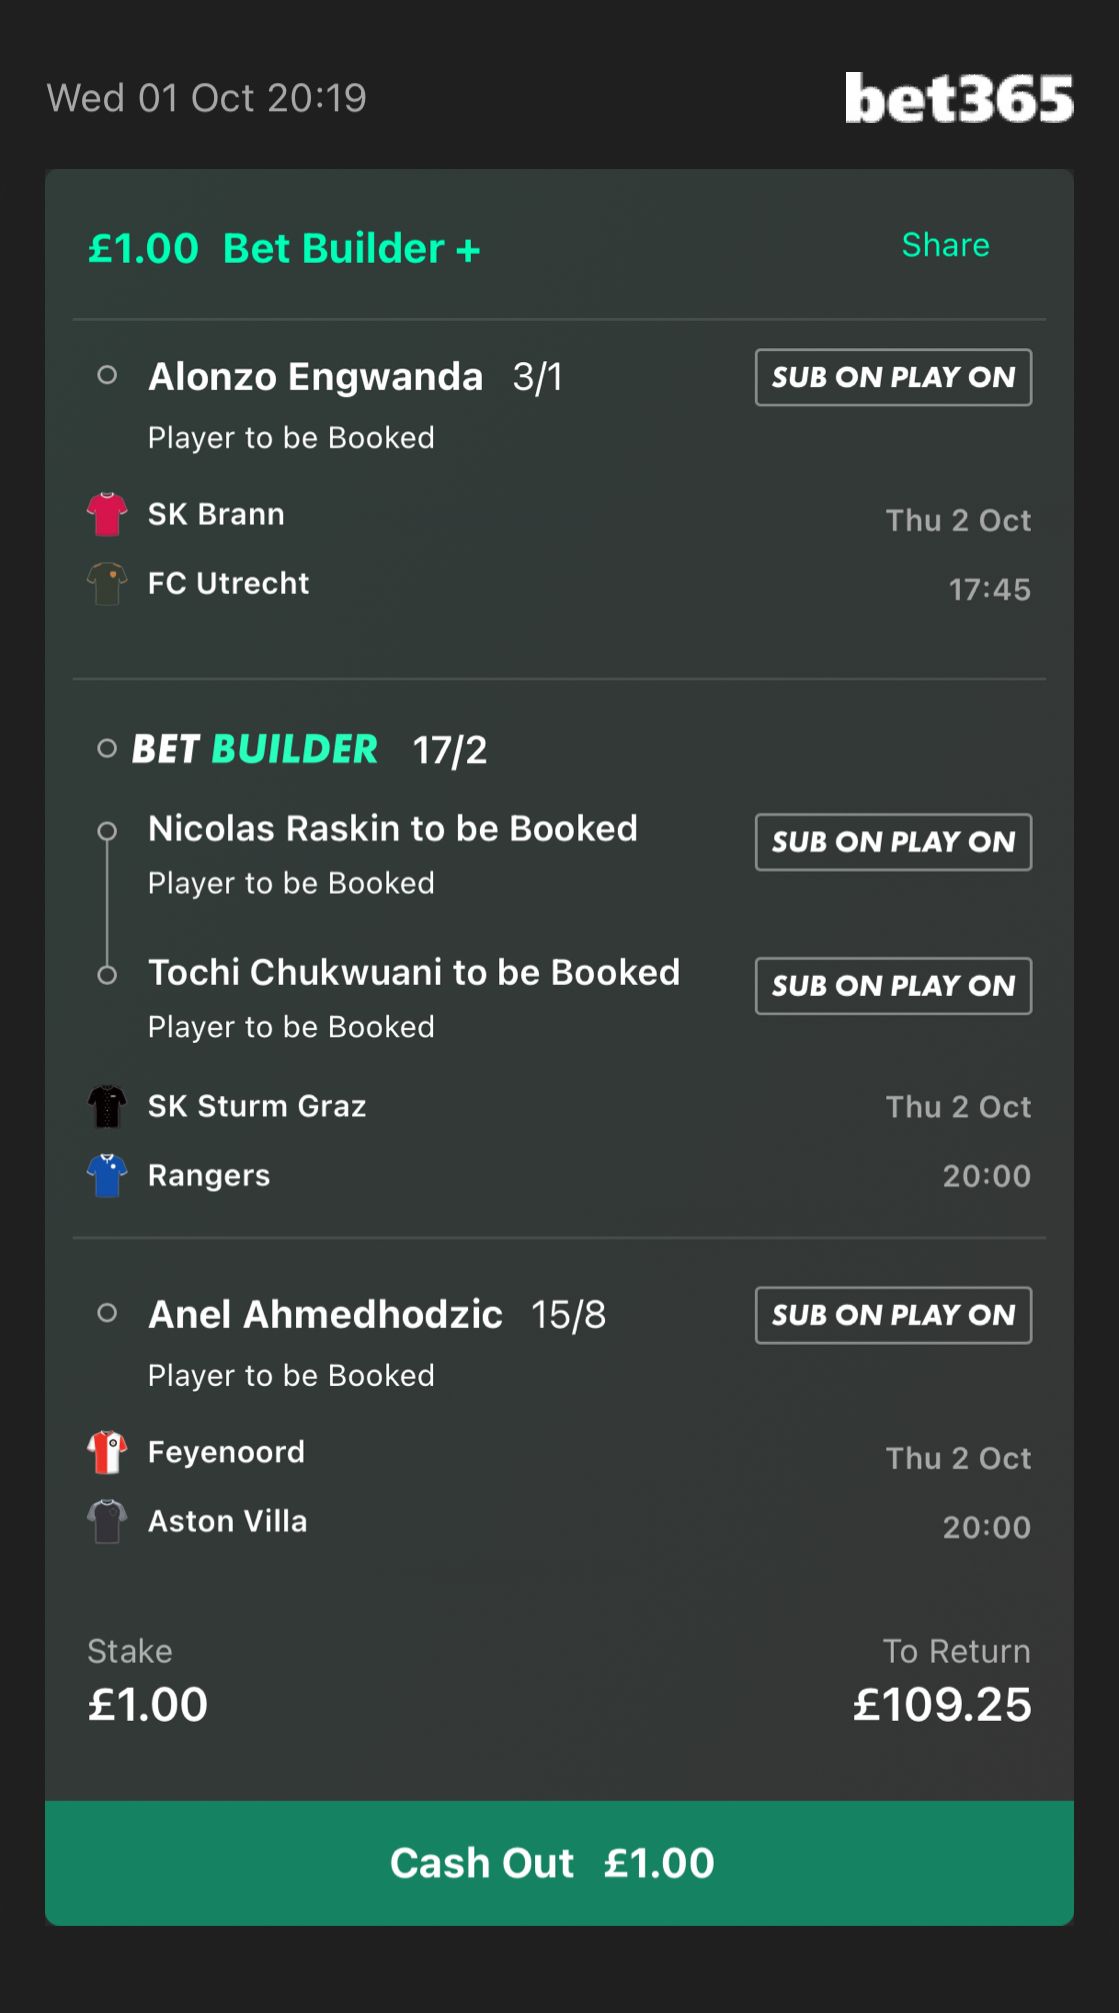Click the SK Brann red shirt icon
1119x2013 pixels.
click(x=107, y=514)
